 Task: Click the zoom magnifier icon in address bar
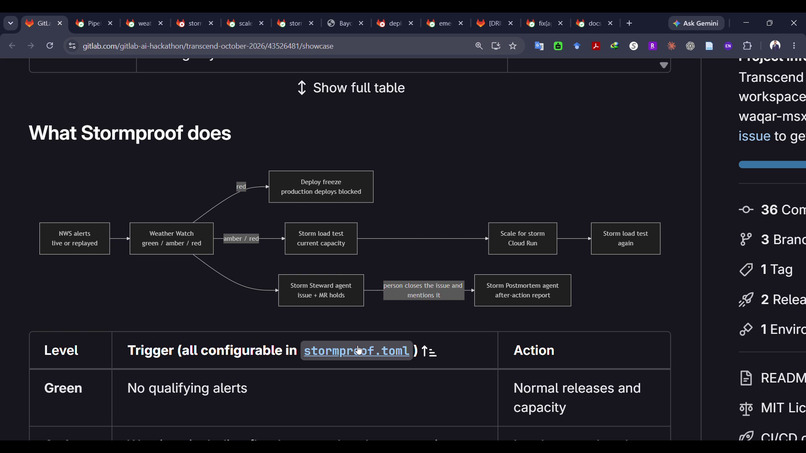(x=479, y=46)
